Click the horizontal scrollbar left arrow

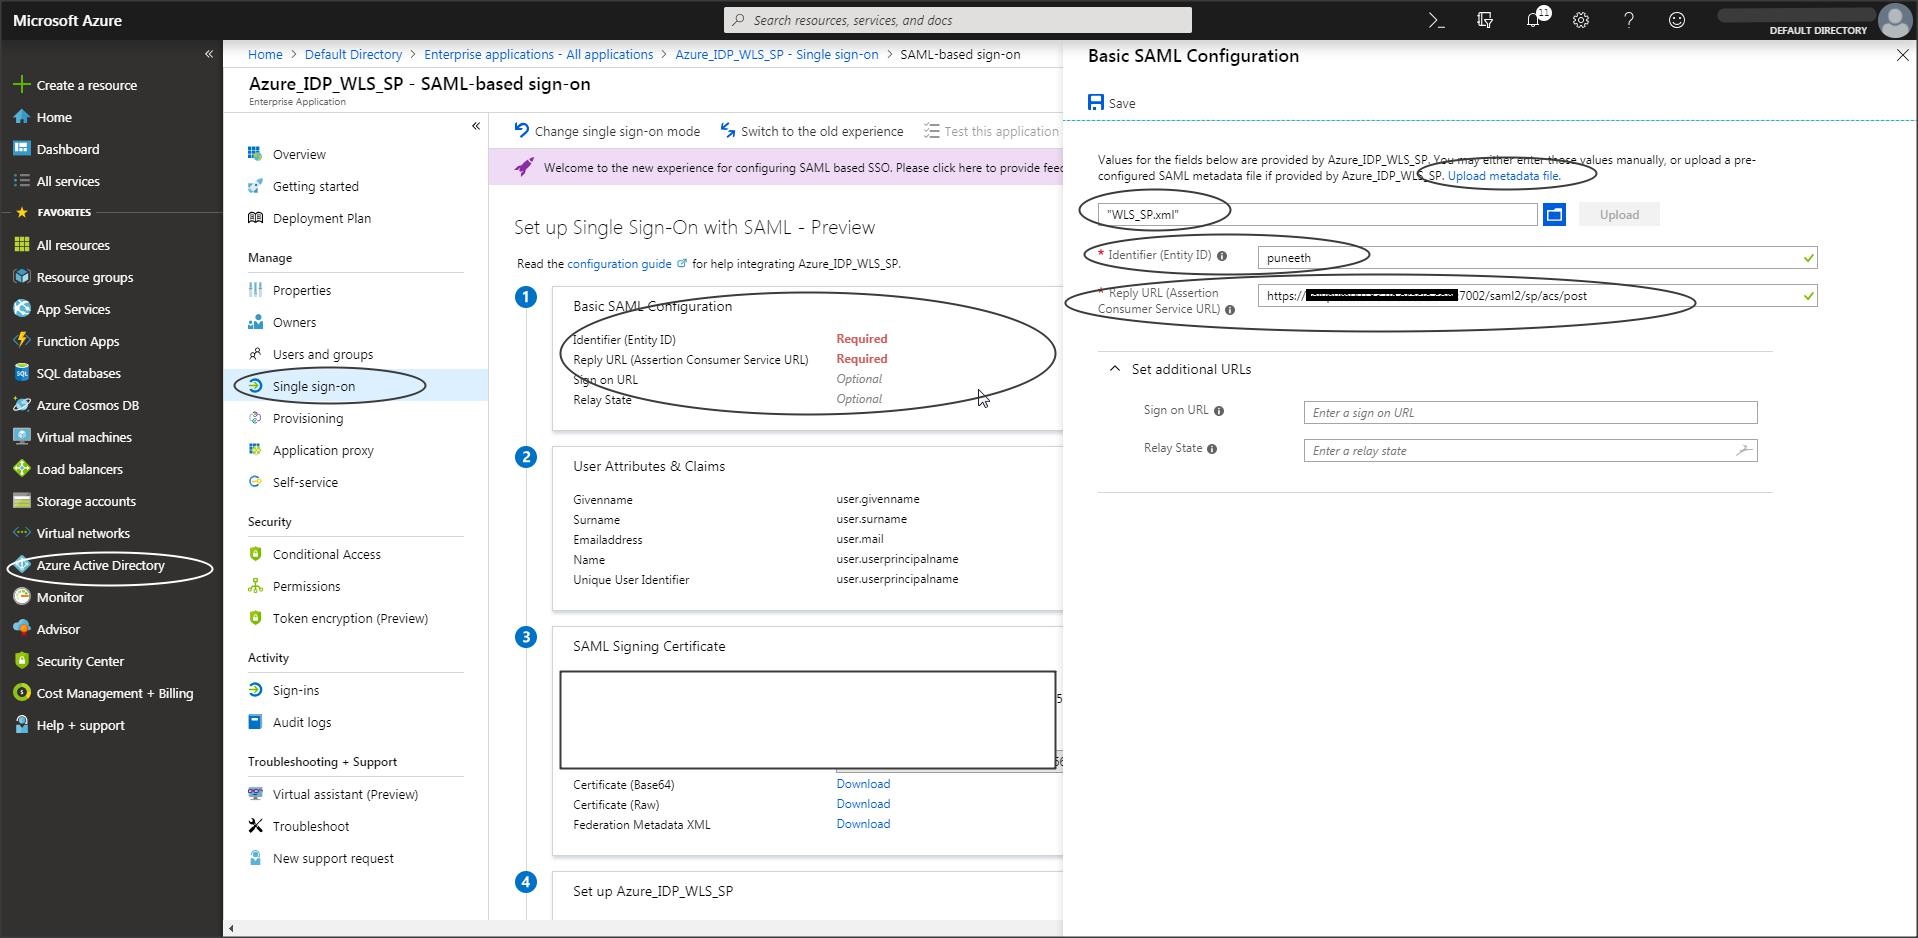click(231, 929)
